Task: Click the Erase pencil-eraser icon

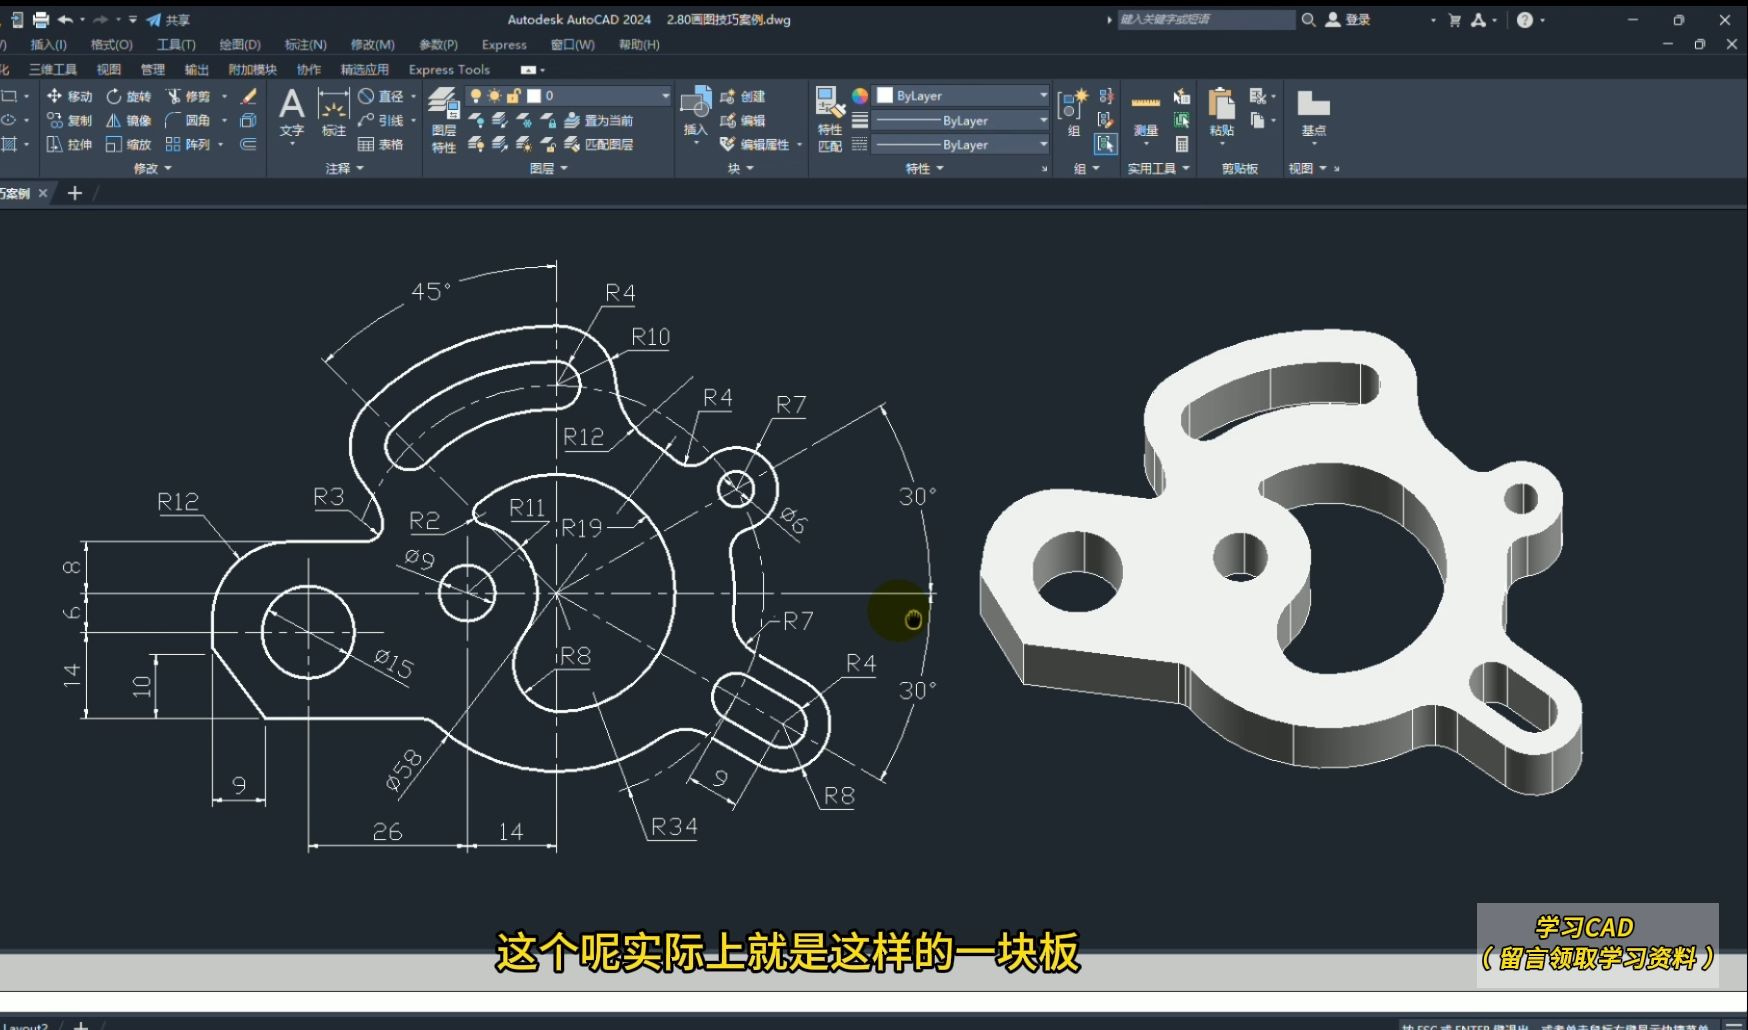Action: coord(249,96)
